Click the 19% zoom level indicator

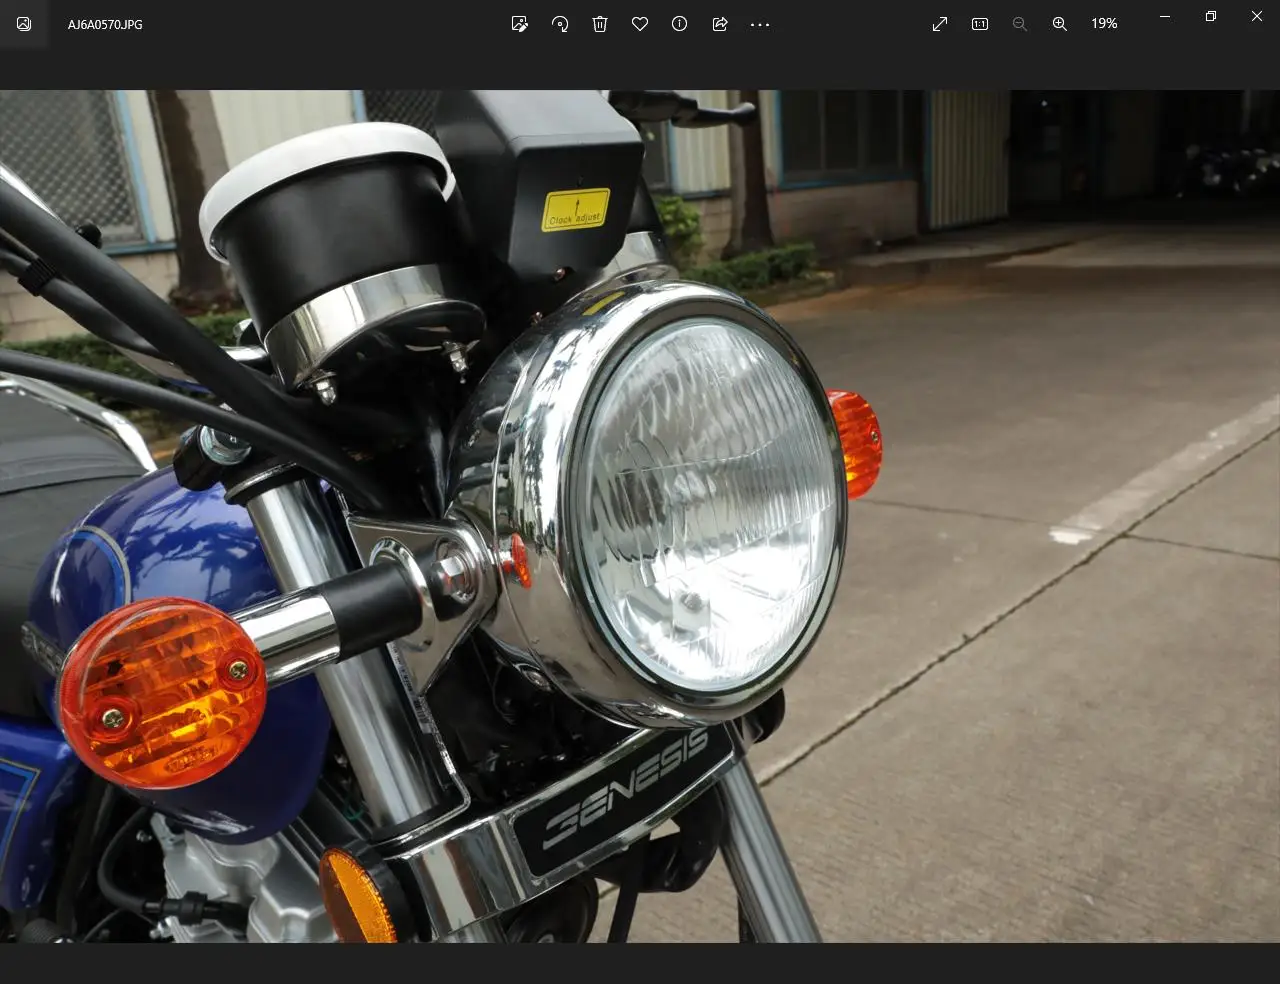pos(1104,23)
